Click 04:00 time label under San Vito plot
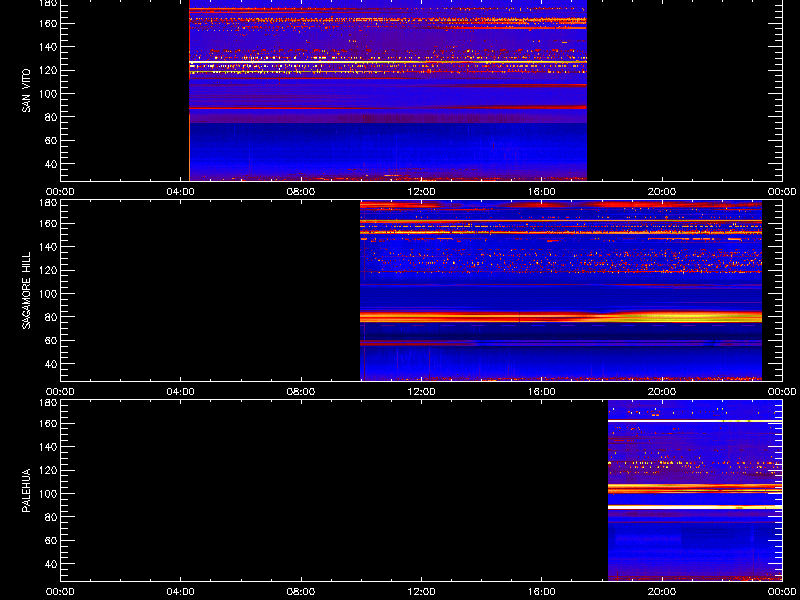The height and width of the screenshot is (600, 800). click(x=181, y=192)
